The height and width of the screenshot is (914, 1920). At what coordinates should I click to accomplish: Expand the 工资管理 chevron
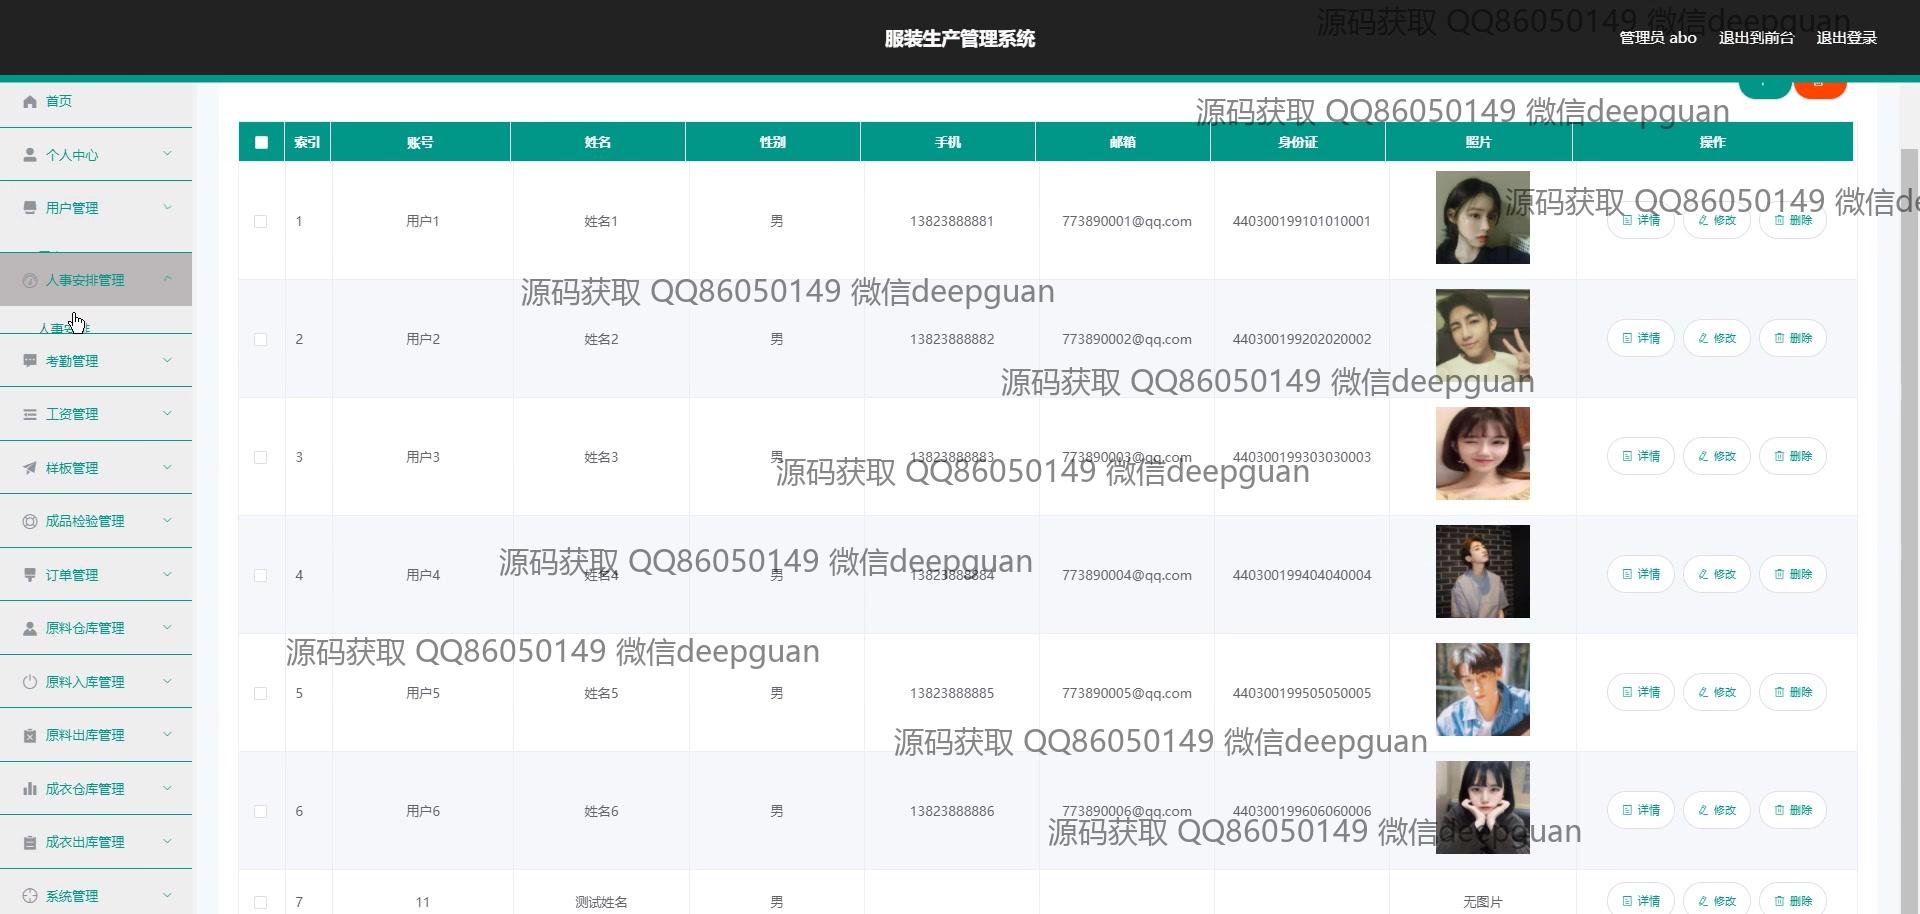pos(167,413)
